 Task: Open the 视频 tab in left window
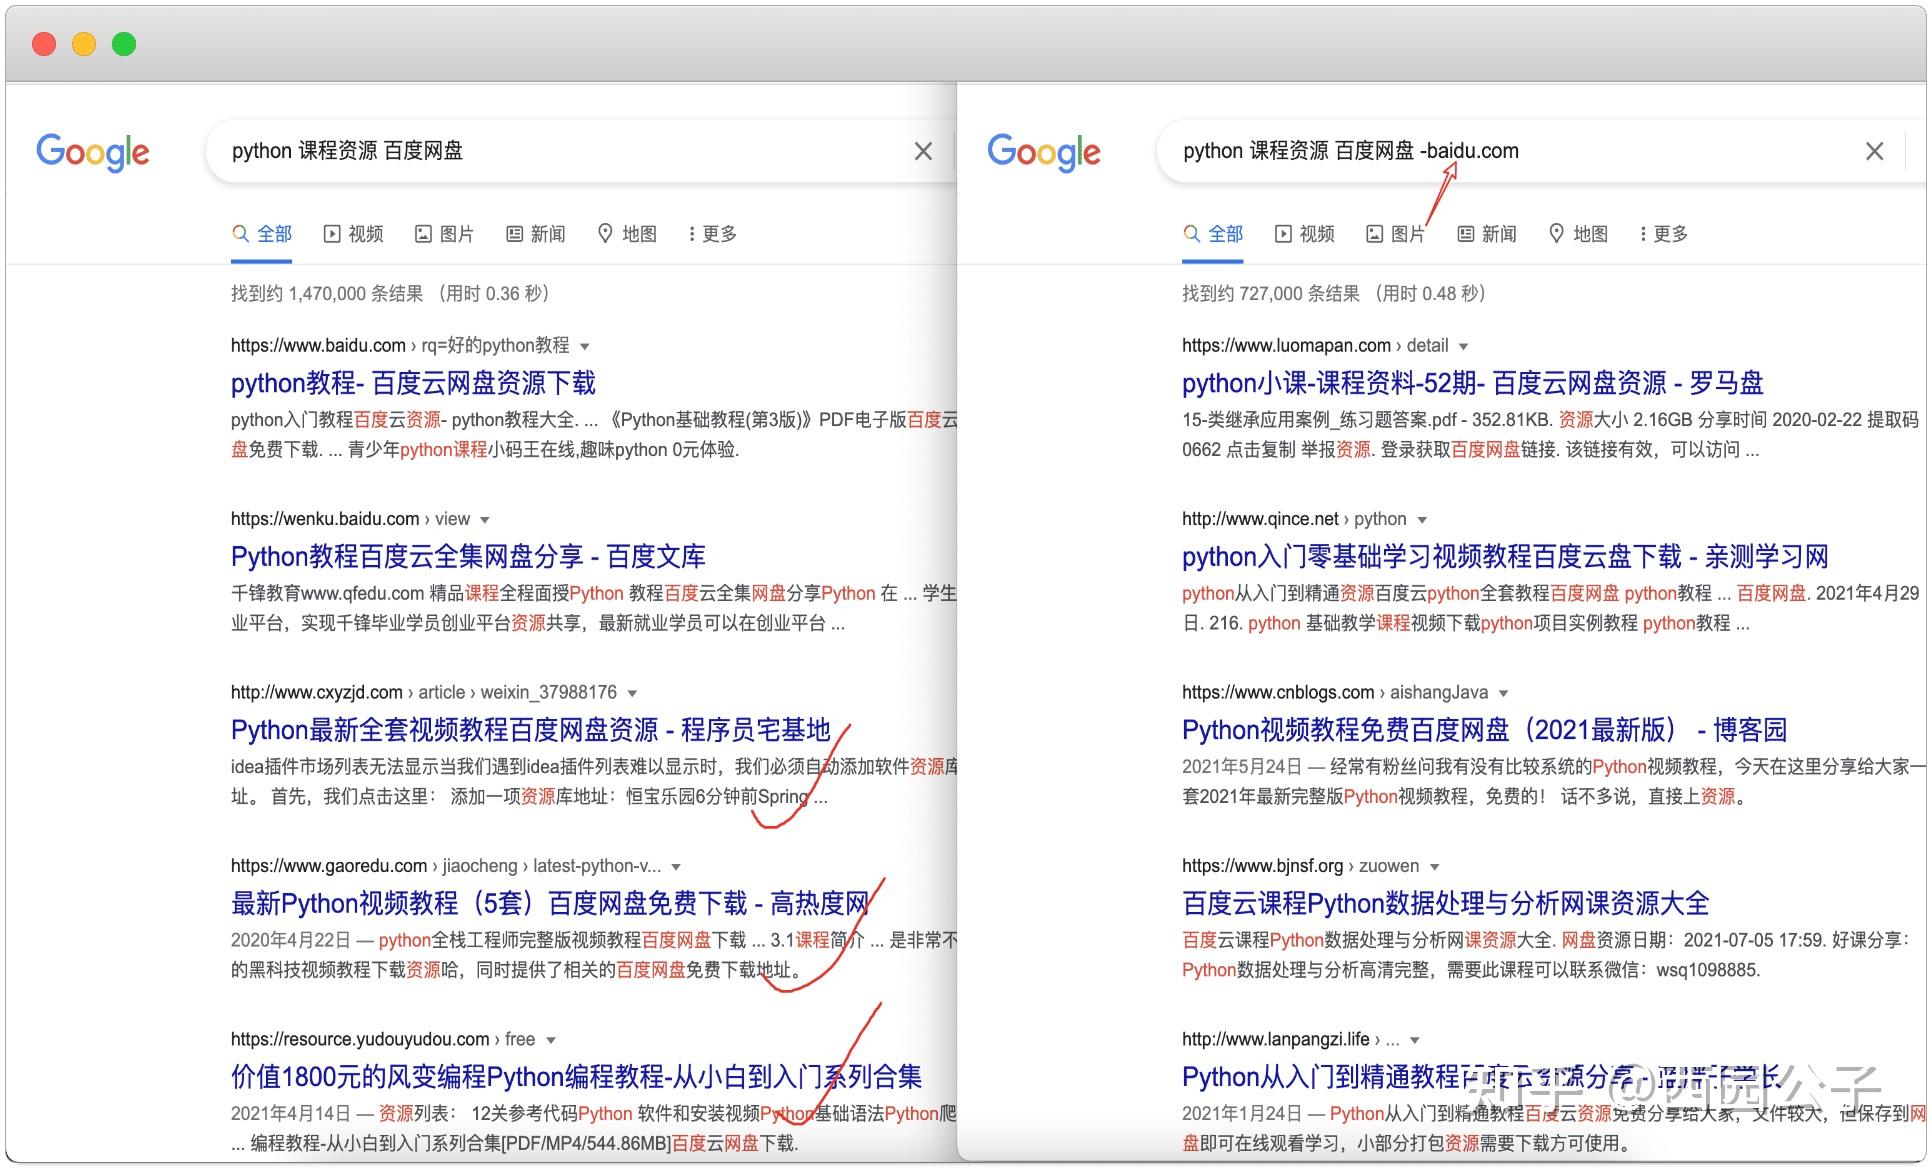pos(354,234)
